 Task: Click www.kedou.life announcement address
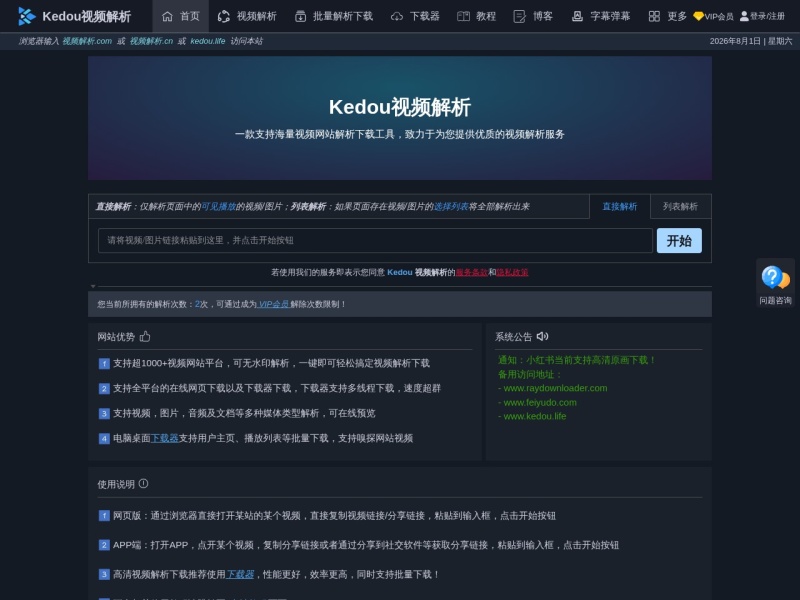point(535,416)
